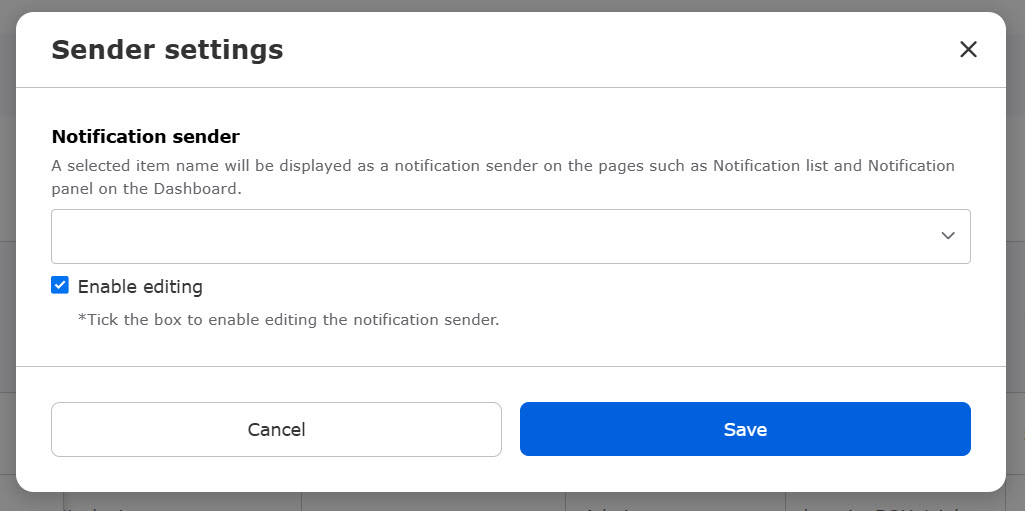This screenshot has height=511, width=1025.
Task: Click the Sender settings dialog title
Action: 167,50
